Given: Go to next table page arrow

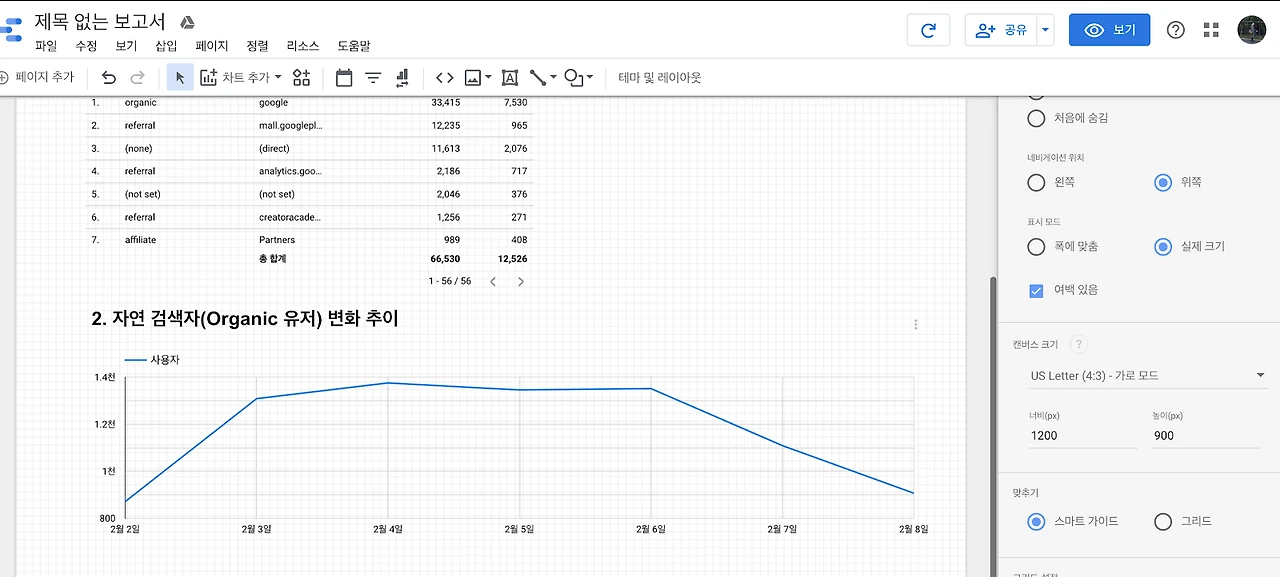Looking at the screenshot, I should [520, 282].
